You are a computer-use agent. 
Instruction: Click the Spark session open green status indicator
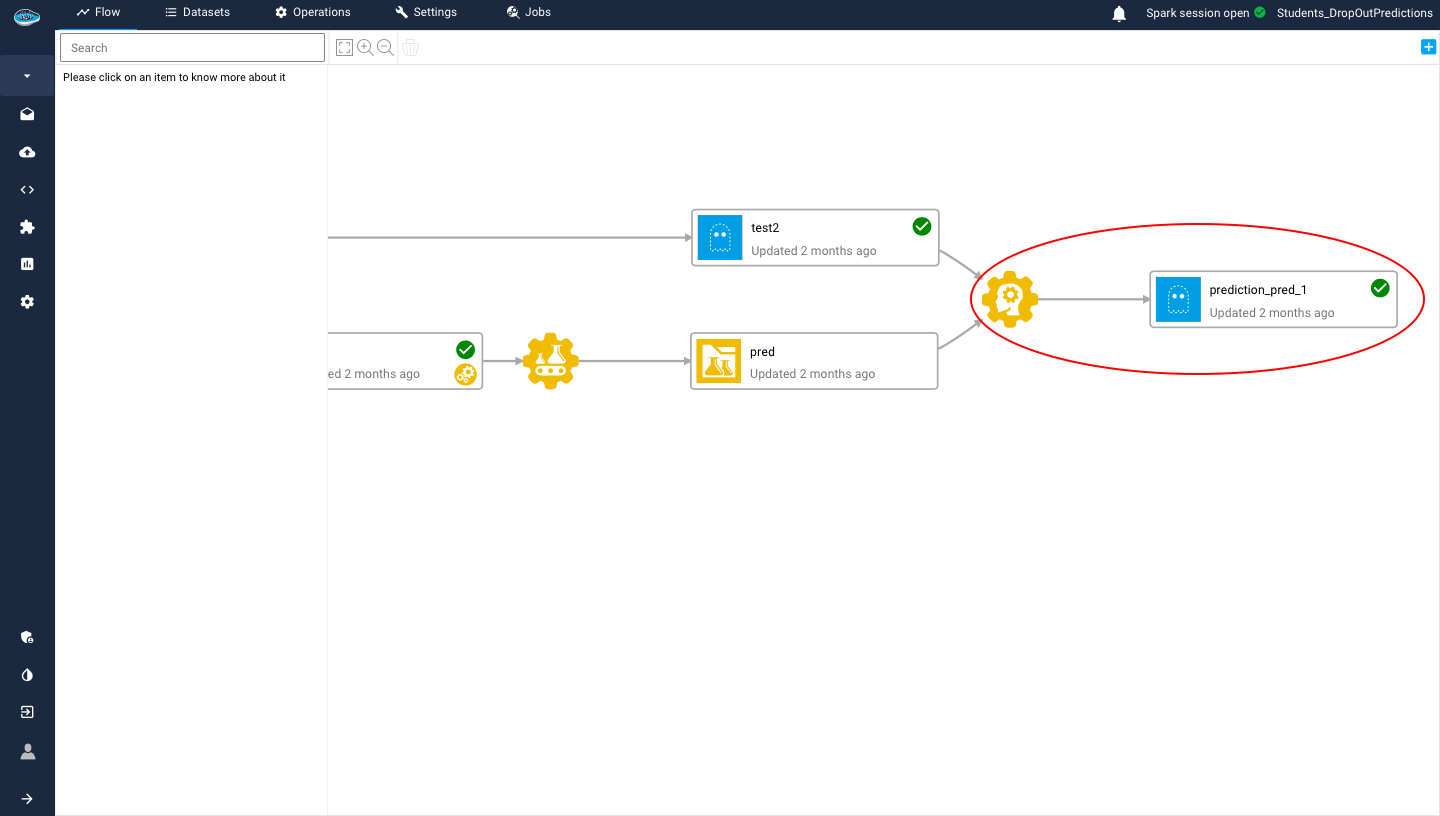(1259, 13)
